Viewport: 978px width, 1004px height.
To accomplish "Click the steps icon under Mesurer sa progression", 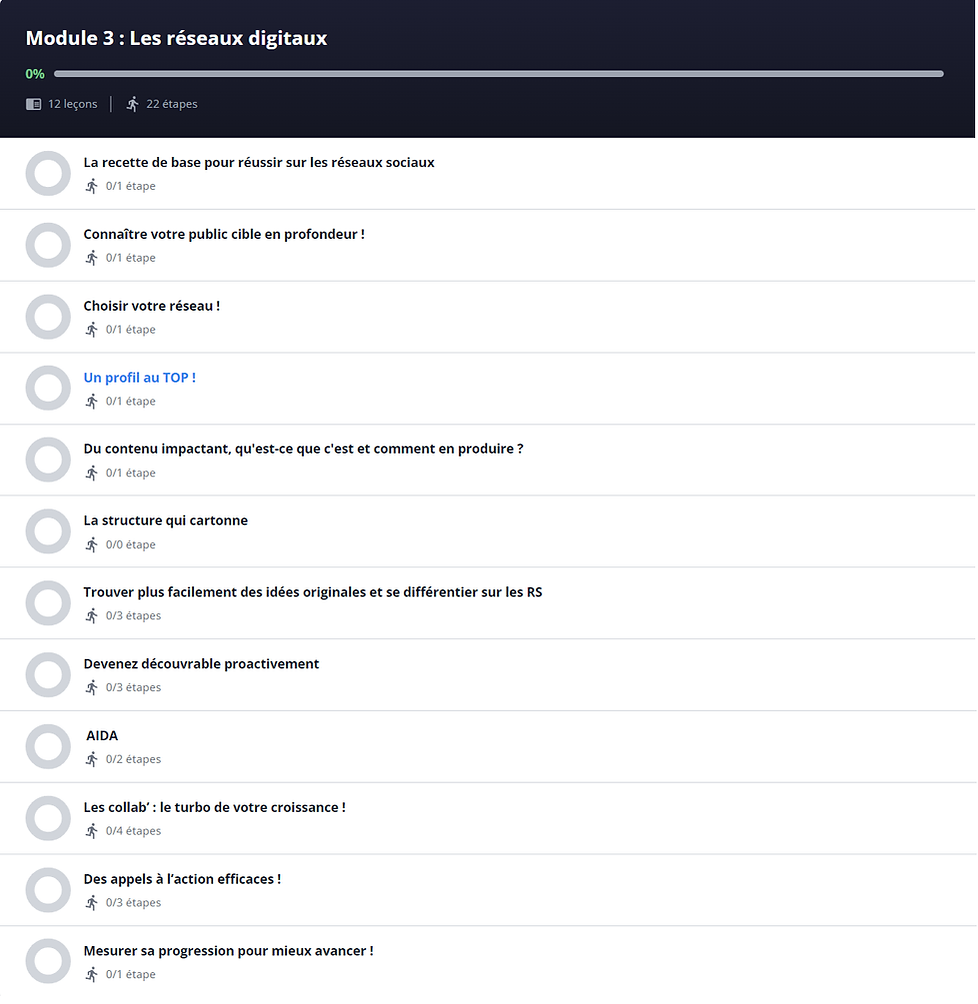I will pyautogui.click(x=92, y=974).
